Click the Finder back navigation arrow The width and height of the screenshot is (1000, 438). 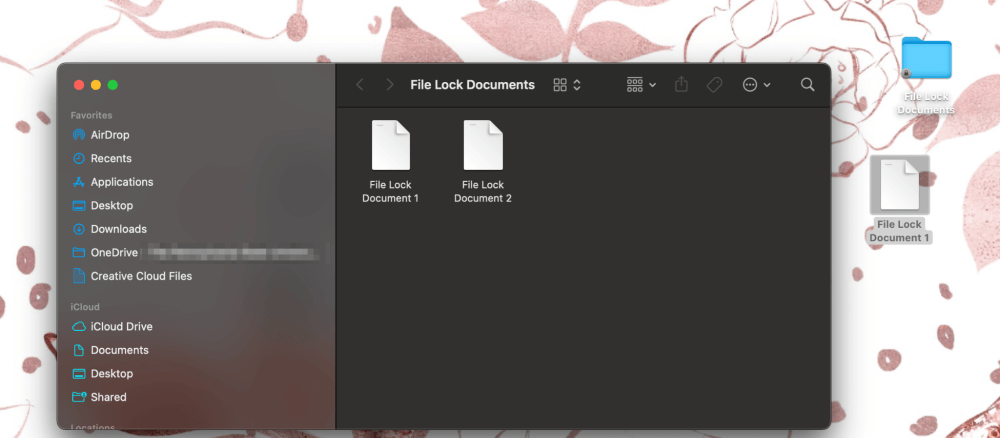click(x=360, y=85)
